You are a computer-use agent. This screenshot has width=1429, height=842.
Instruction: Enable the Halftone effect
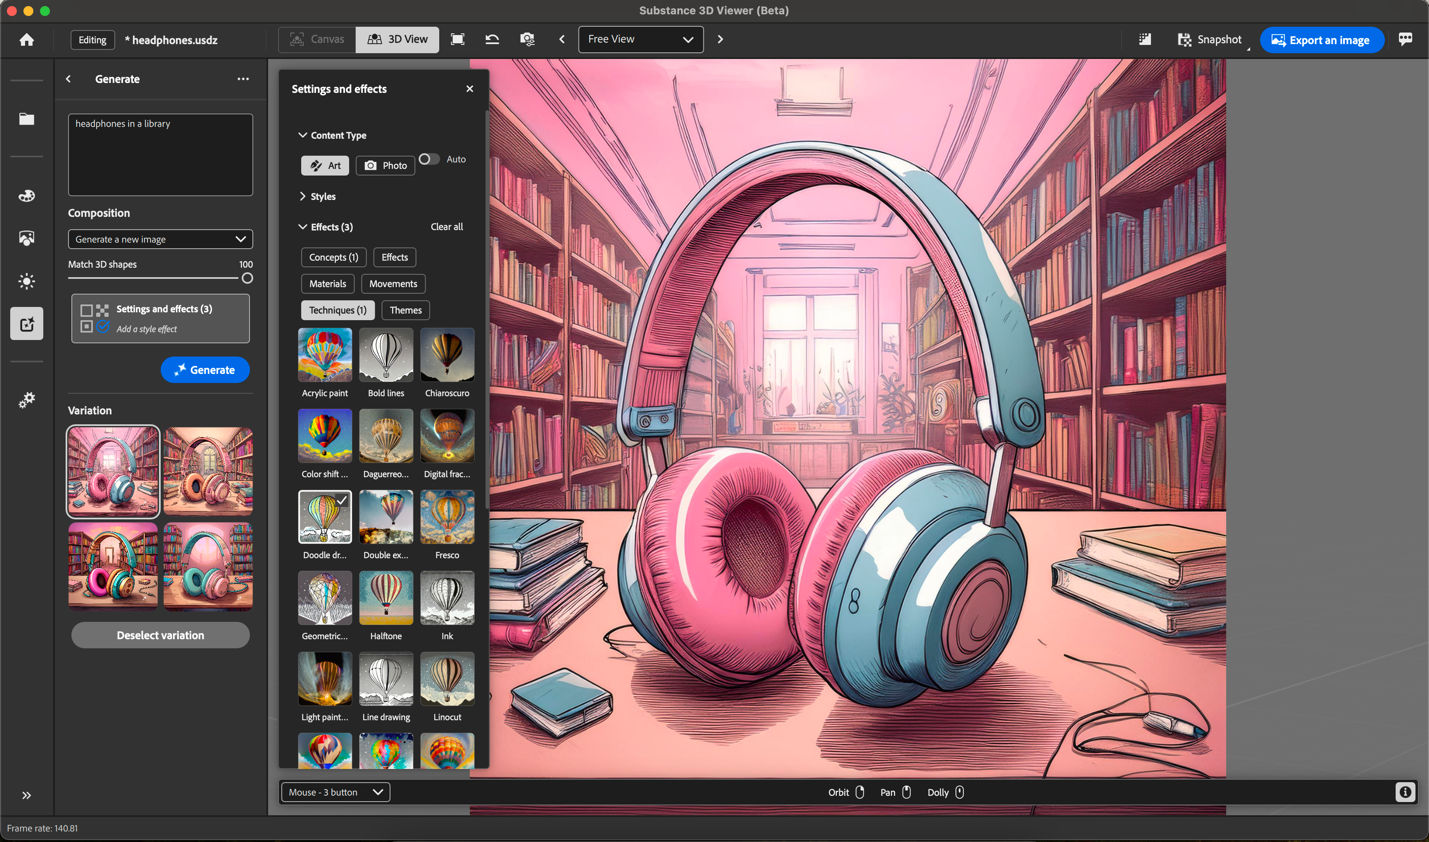point(386,598)
